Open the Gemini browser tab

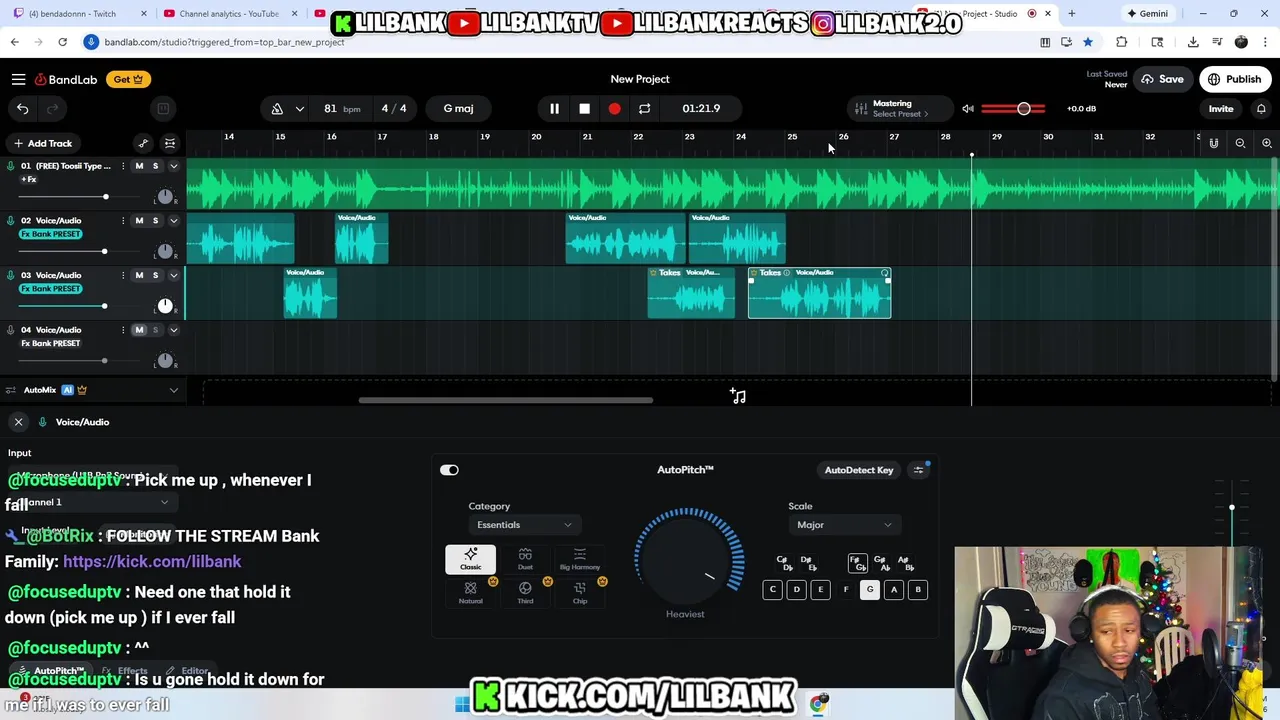point(1147,14)
